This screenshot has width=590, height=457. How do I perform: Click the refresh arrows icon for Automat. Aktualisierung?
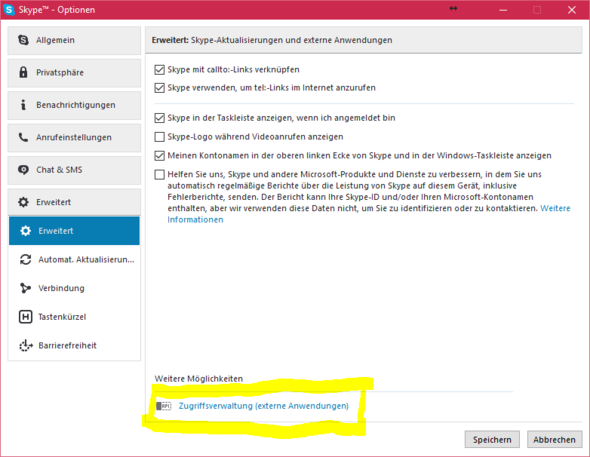tap(25, 259)
